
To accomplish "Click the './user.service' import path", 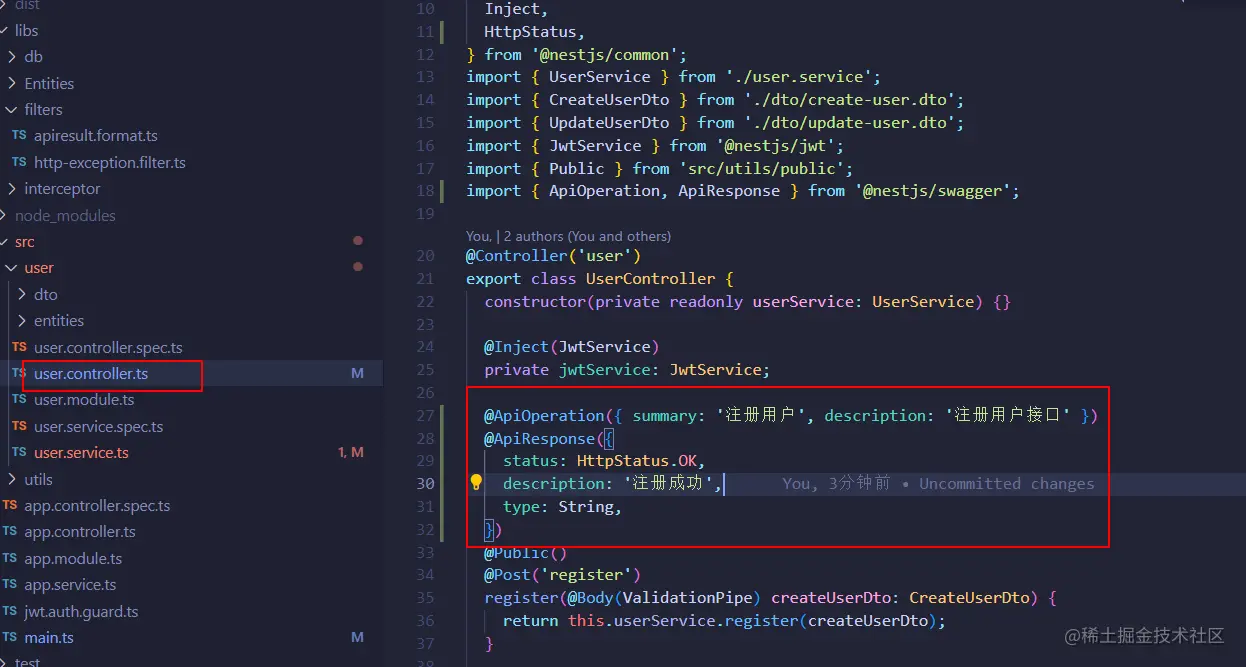I will (797, 77).
